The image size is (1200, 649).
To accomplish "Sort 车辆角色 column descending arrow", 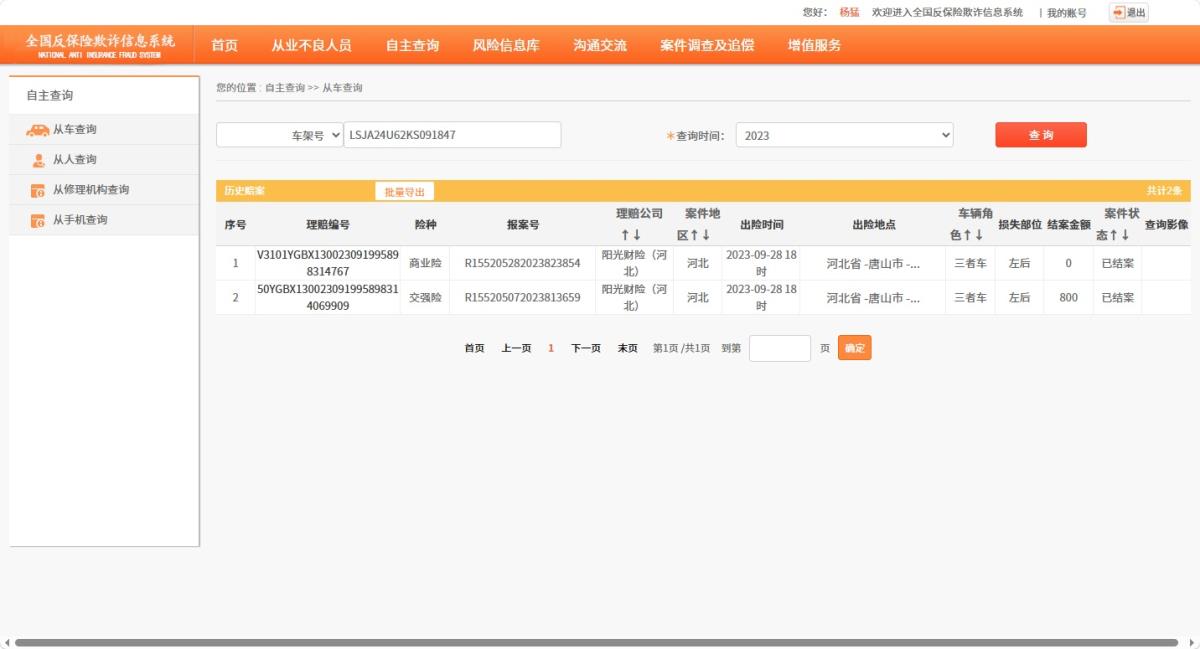I will click(979, 235).
